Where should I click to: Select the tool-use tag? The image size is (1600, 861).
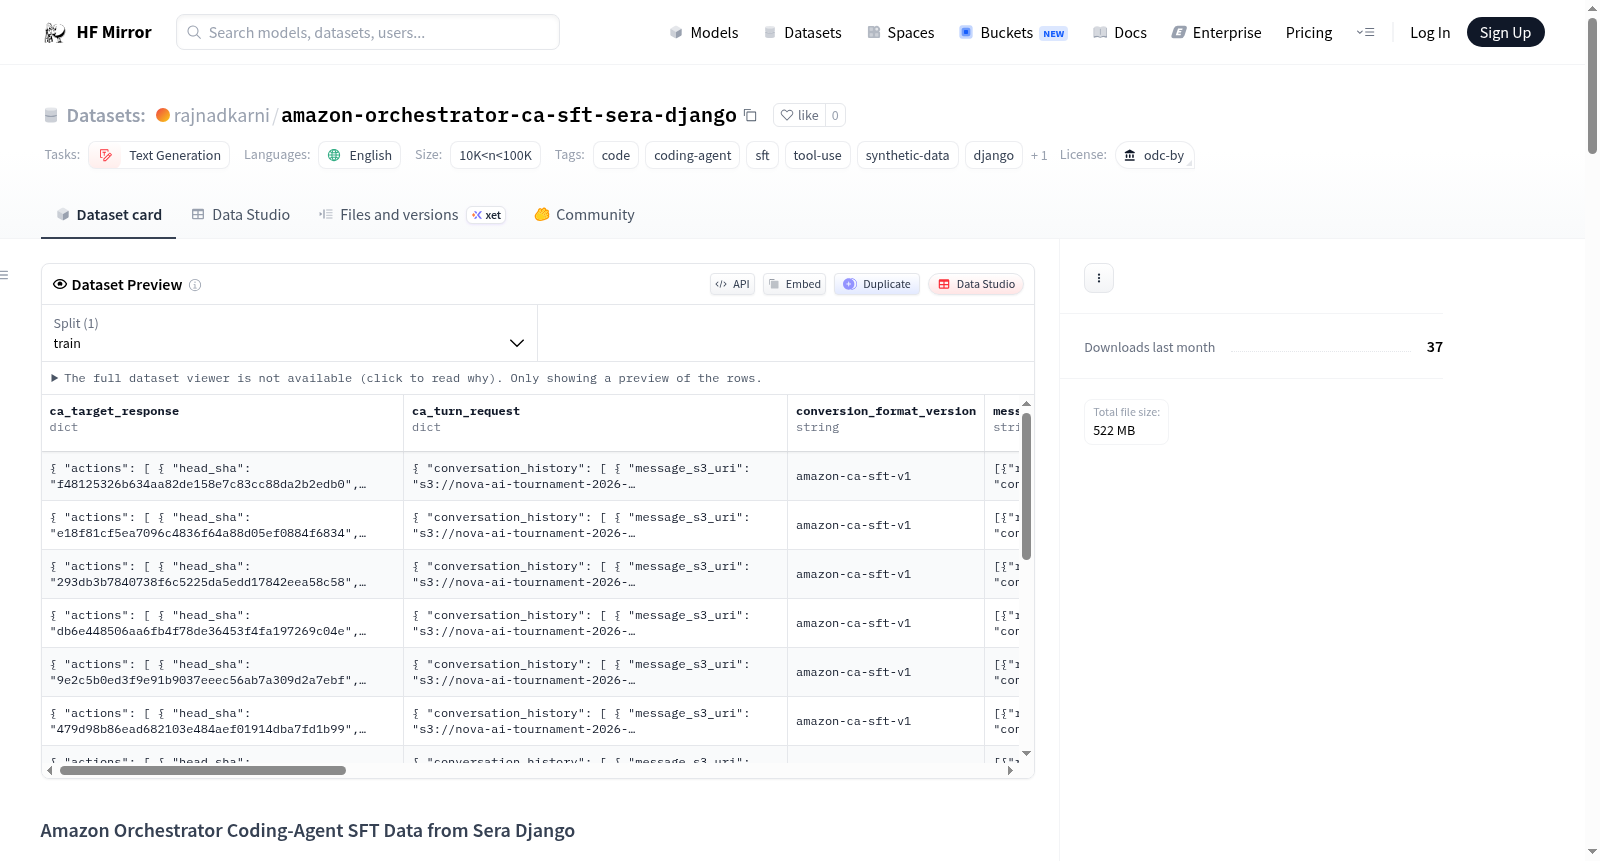coord(818,155)
